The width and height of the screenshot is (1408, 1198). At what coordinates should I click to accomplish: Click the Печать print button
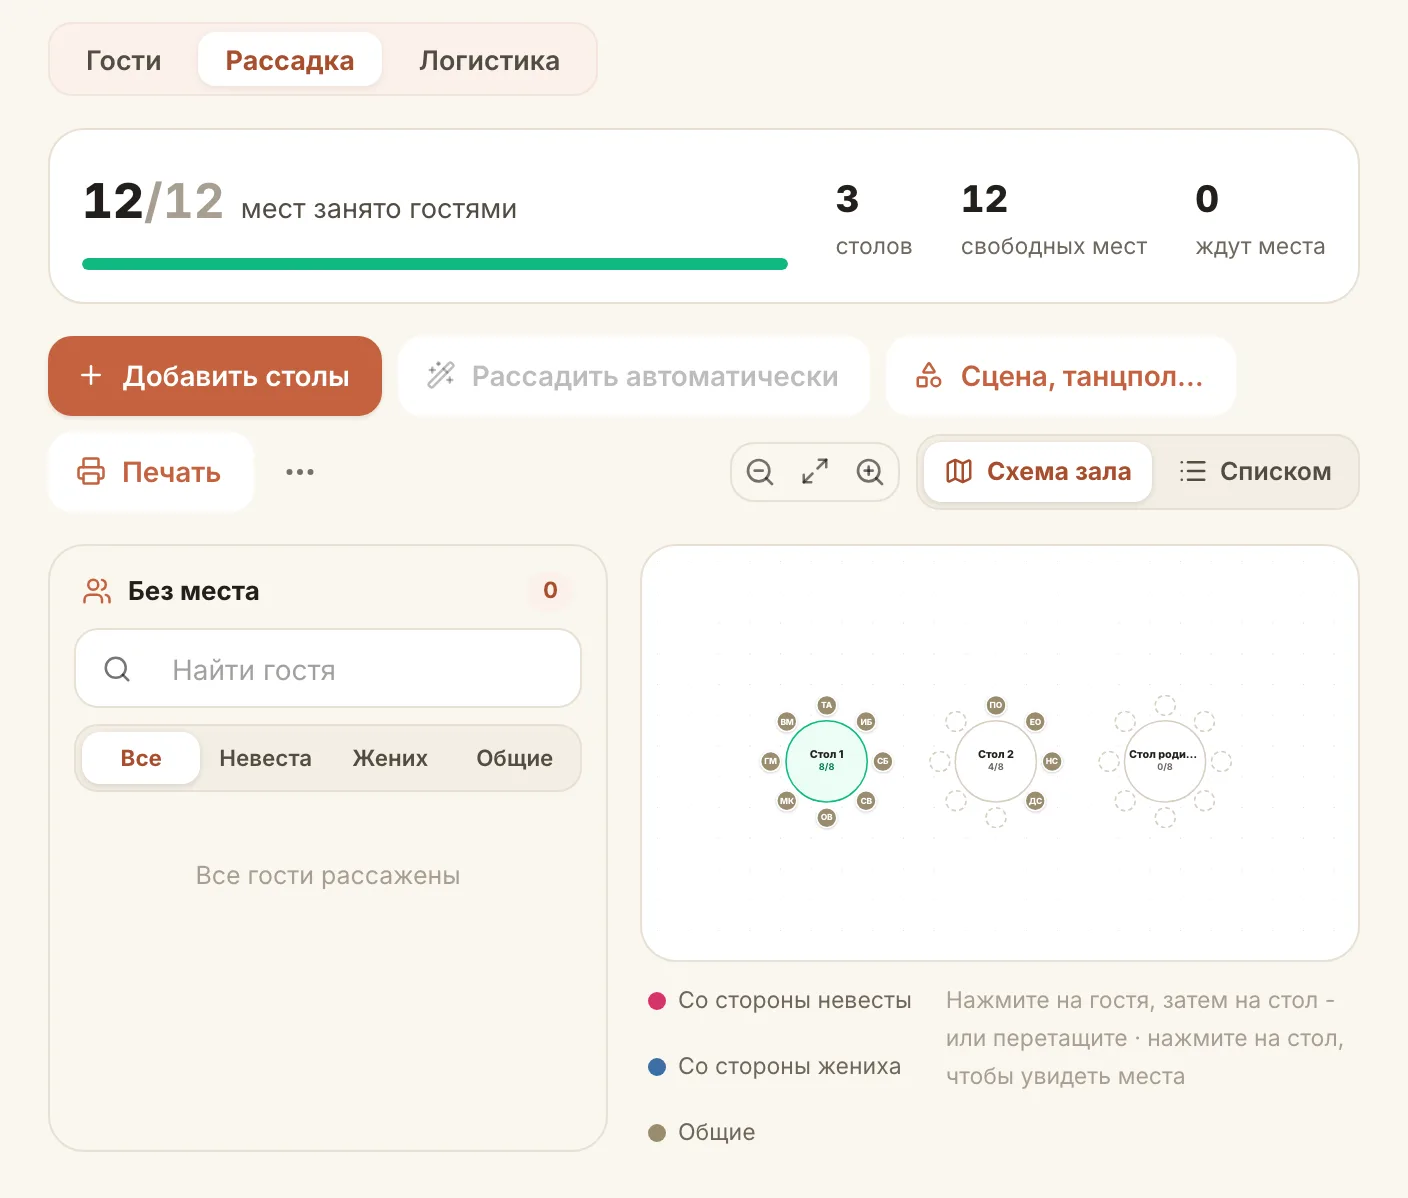click(151, 472)
